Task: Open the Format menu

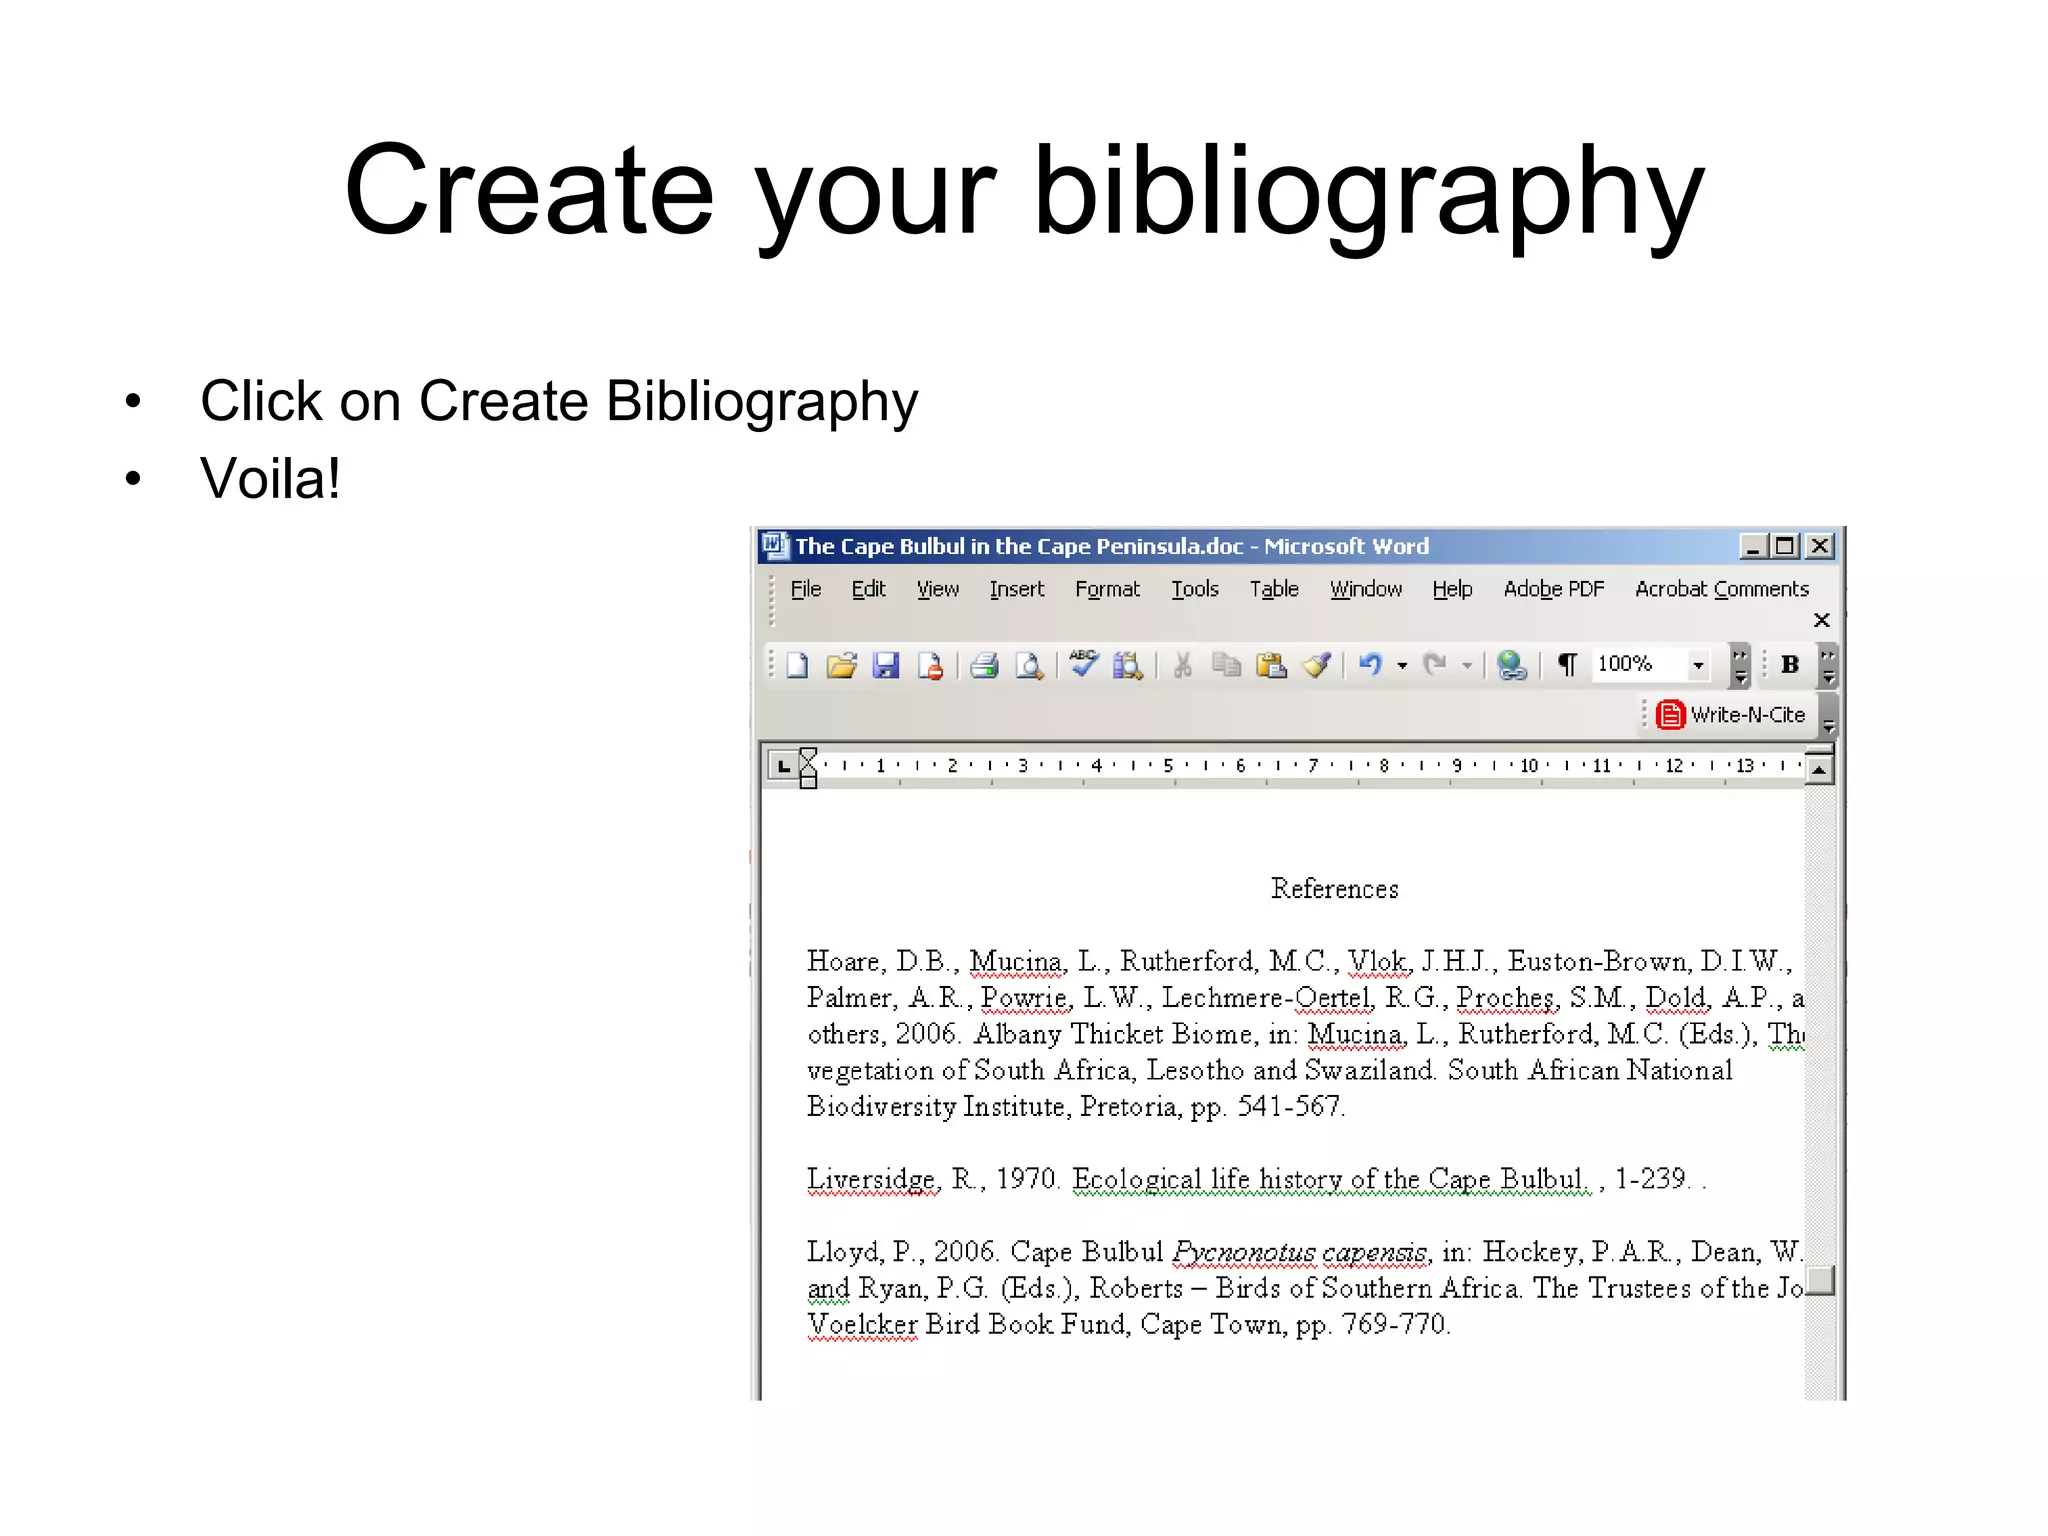Action: (x=1107, y=589)
